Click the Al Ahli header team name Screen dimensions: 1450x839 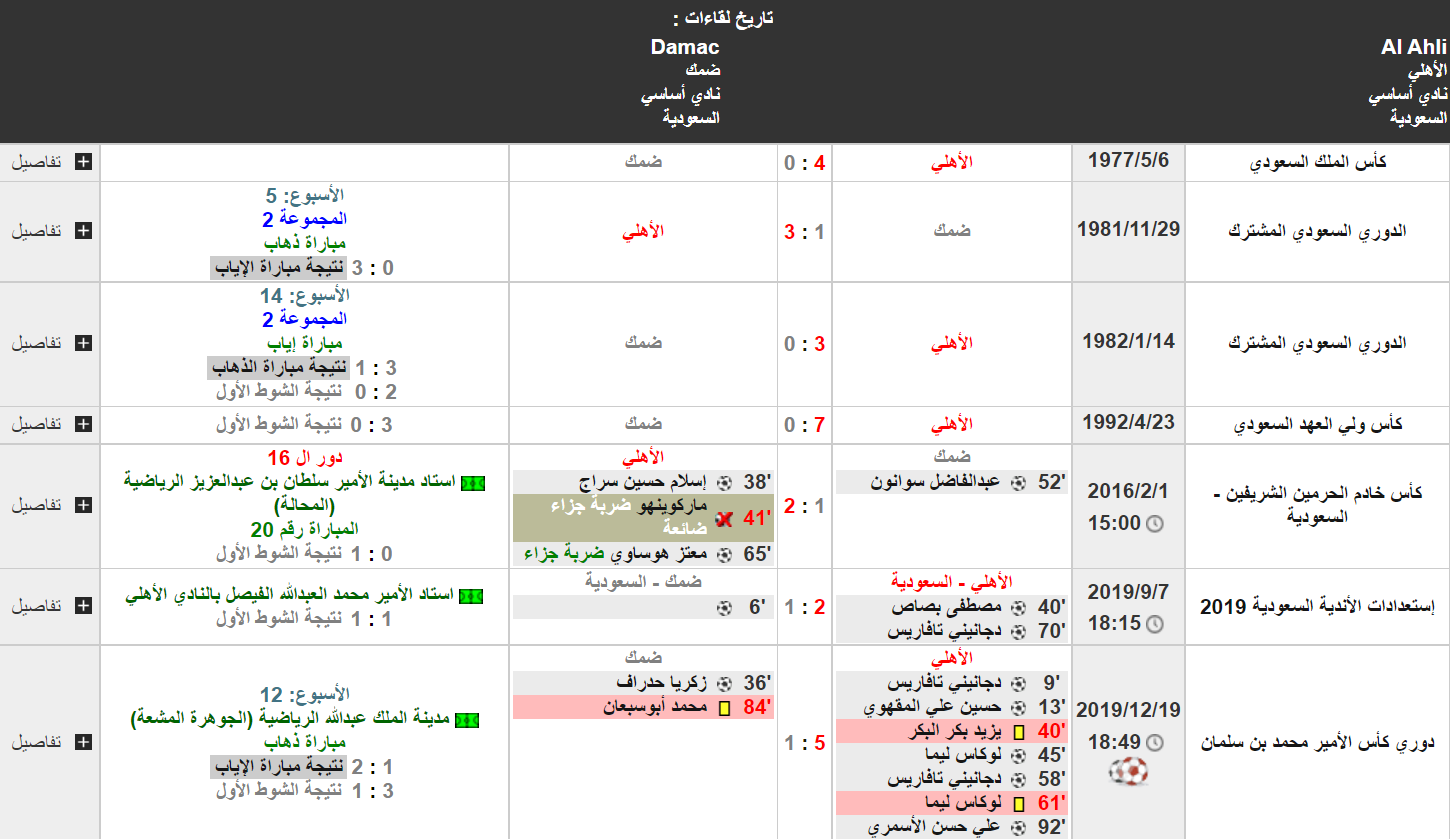1413,48
